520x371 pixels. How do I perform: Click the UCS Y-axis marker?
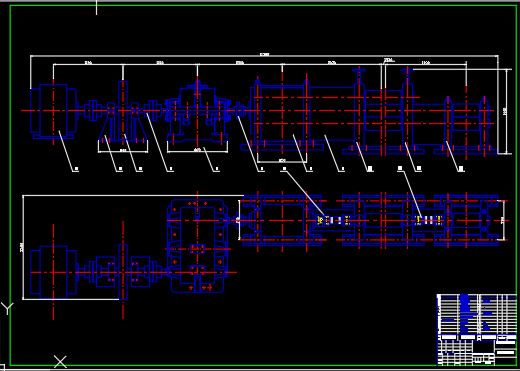point(7,308)
